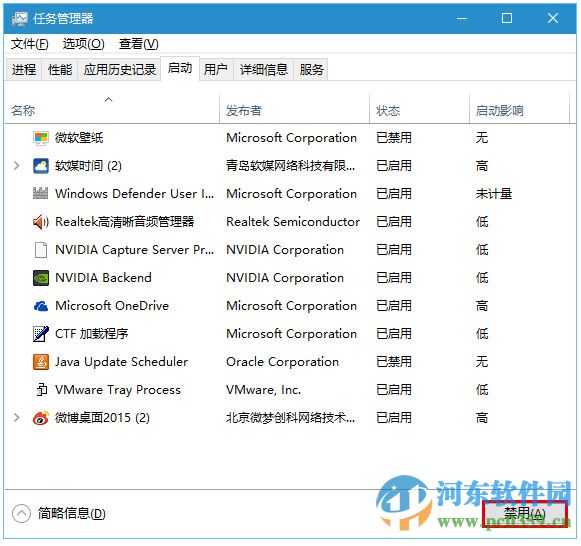The height and width of the screenshot is (546, 581).
Task: Minimize the Task Manager window
Action: [x=462, y=18]
